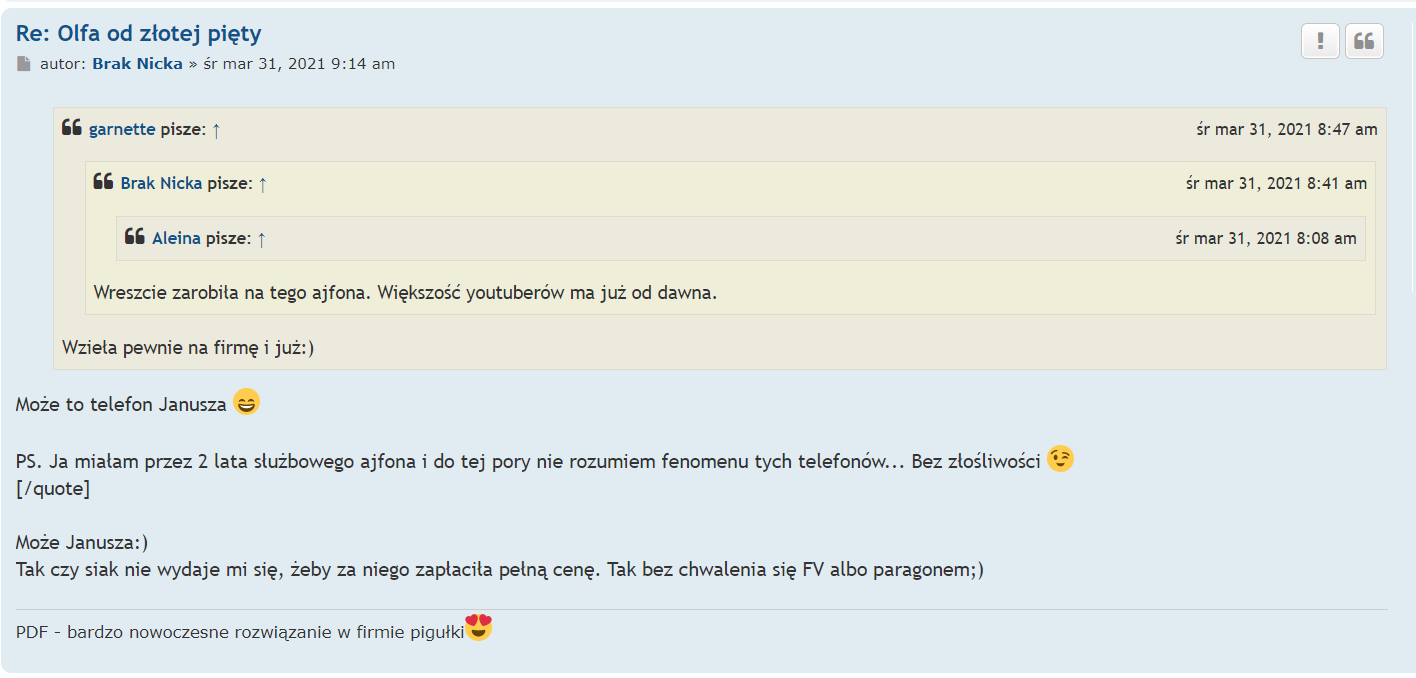Viewport: 1416px width, 678px height.
Task: Jump to garnette's original post via arrow
Action: (216, 129)
